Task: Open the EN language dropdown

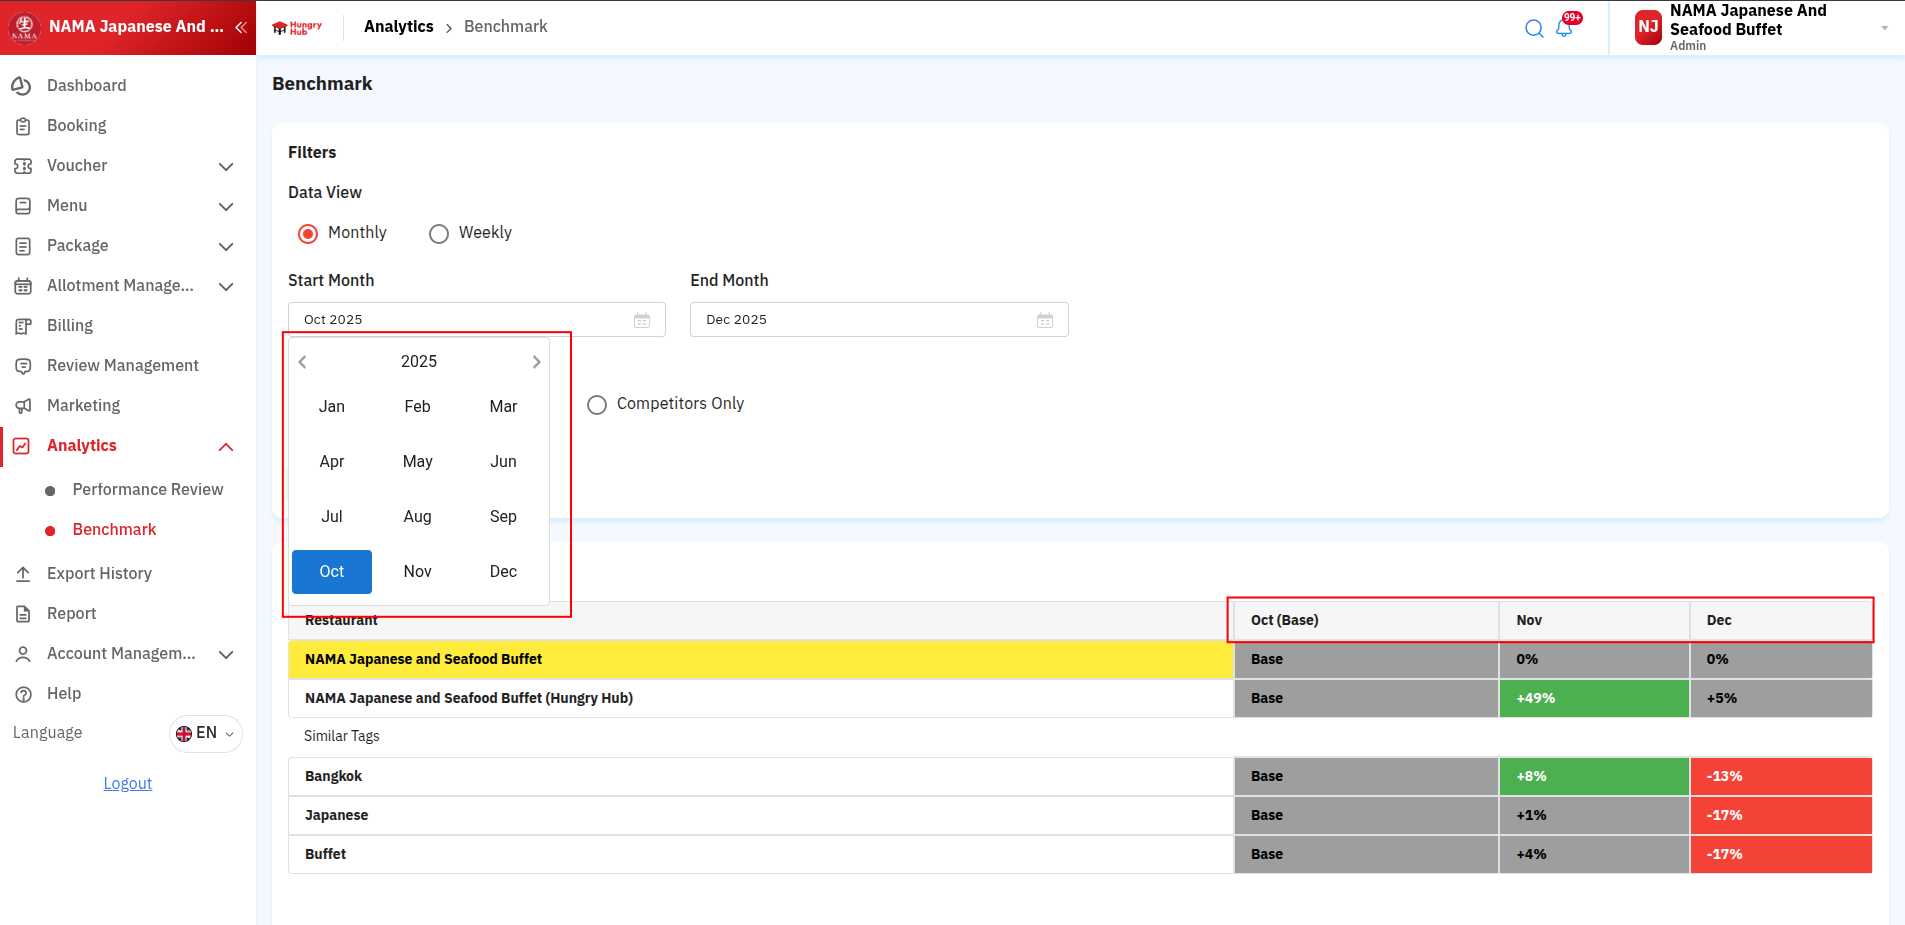Action: 206,733
